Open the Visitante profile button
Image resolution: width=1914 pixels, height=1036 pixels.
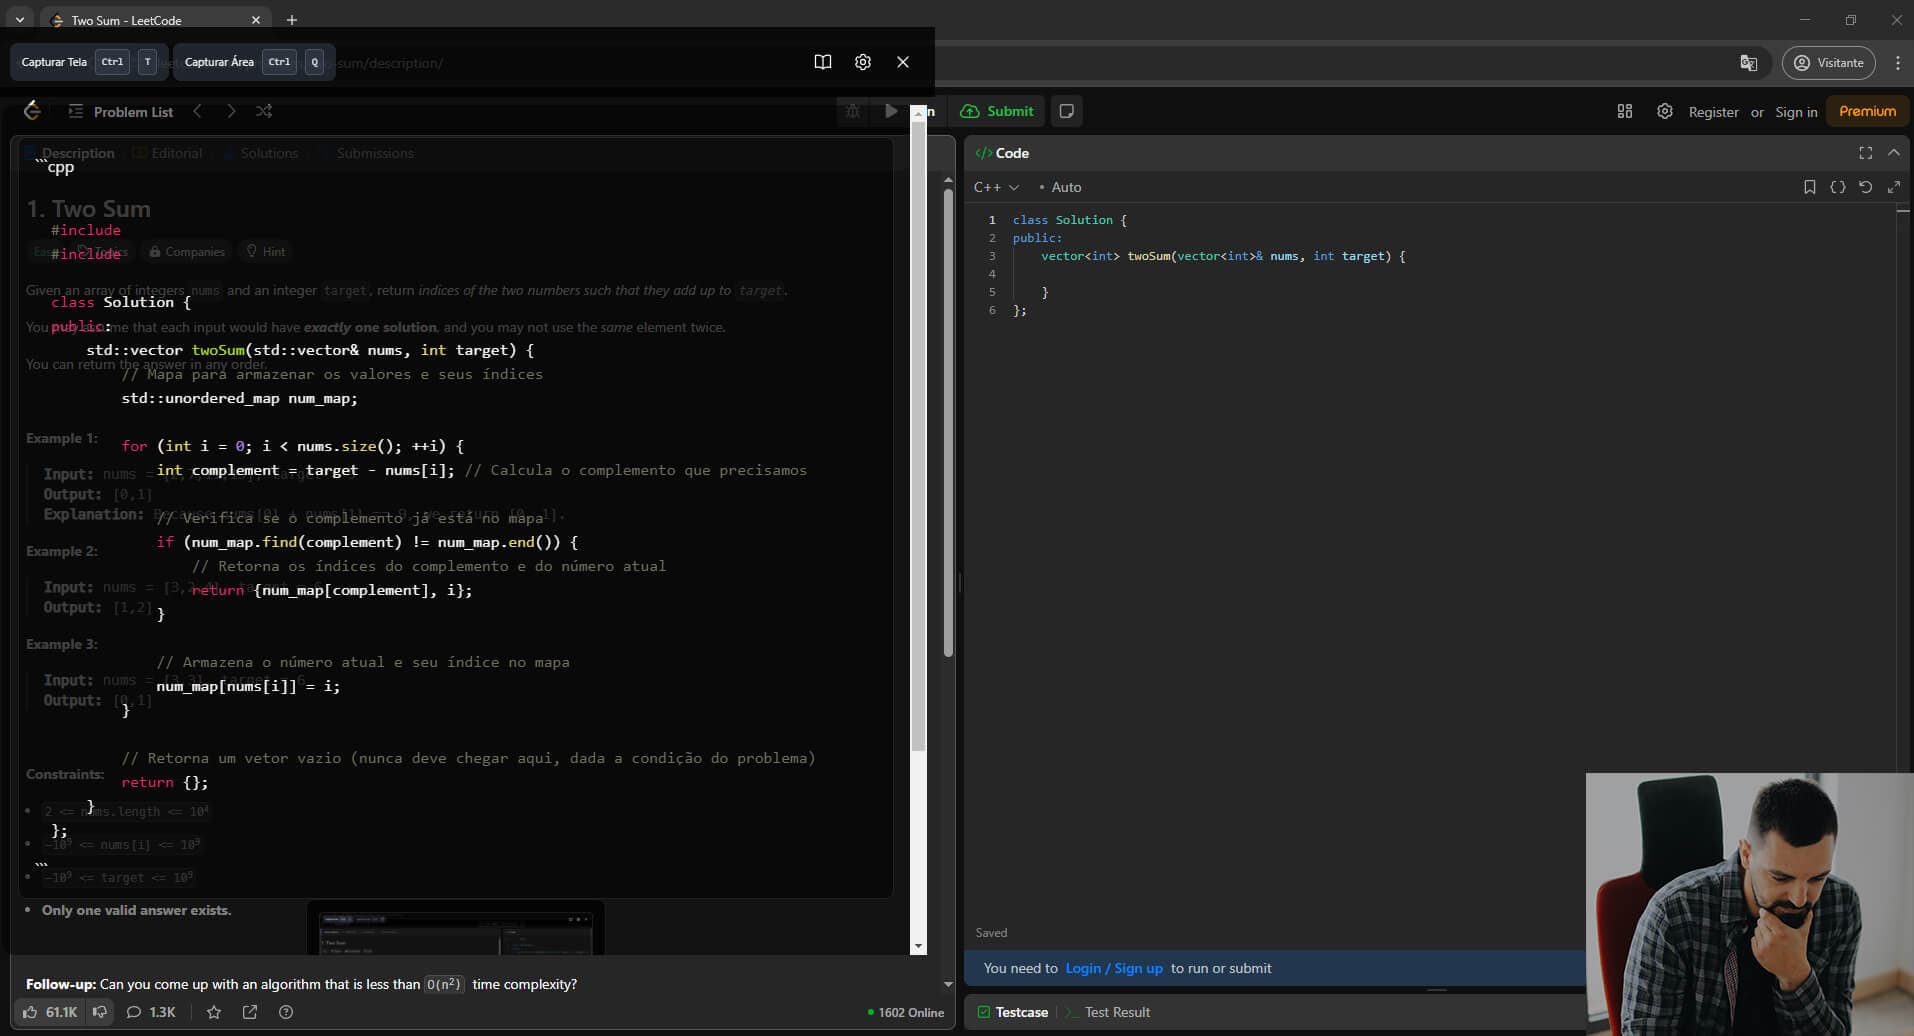click(1828, 63)
